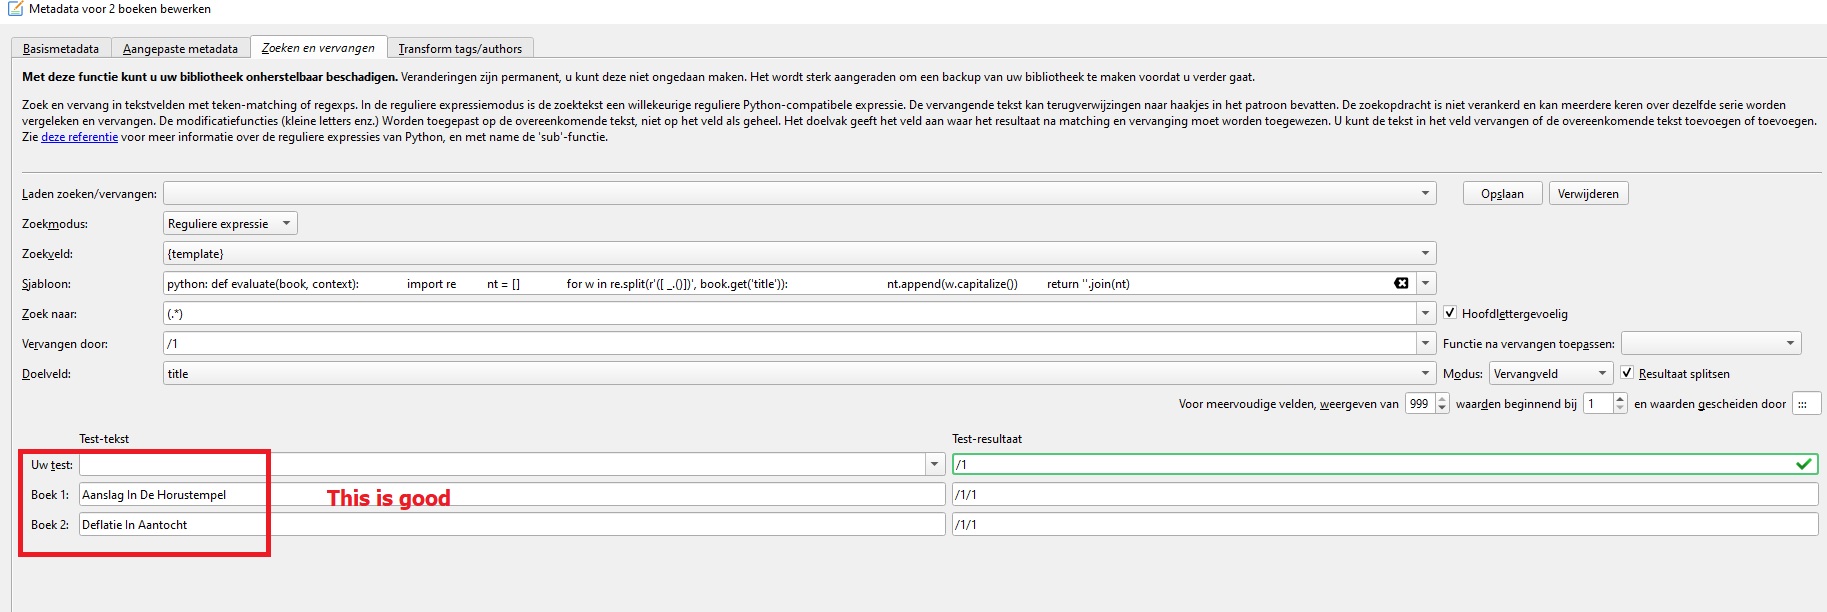The width and height of the screenshot is (1827, 612).
Task: Click into the Uw test text field
Action: click(x=502, y=464)
